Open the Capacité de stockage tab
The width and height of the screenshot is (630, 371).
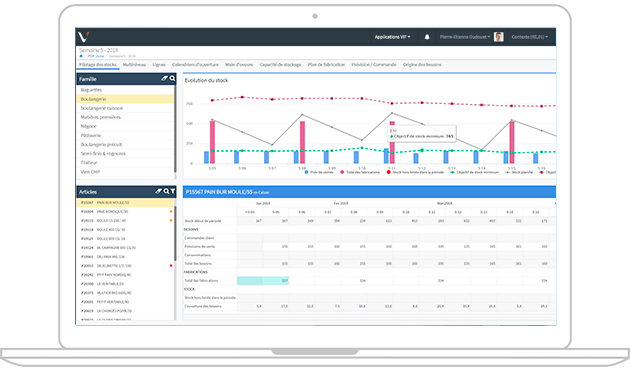280,65
